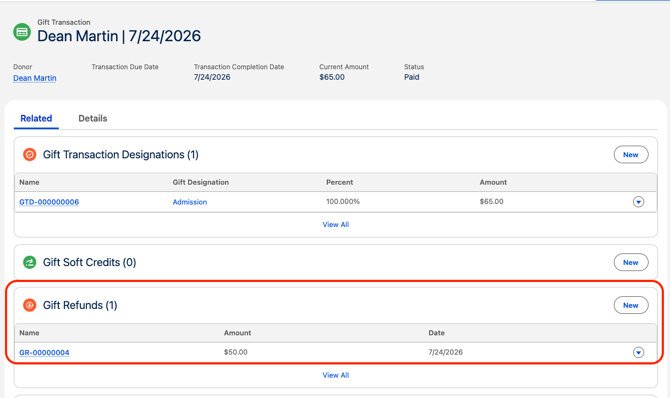Viewport: 670px width, 398px height.
Task: Open the Dean Martin donor link
Action: [x=35, y=78]
